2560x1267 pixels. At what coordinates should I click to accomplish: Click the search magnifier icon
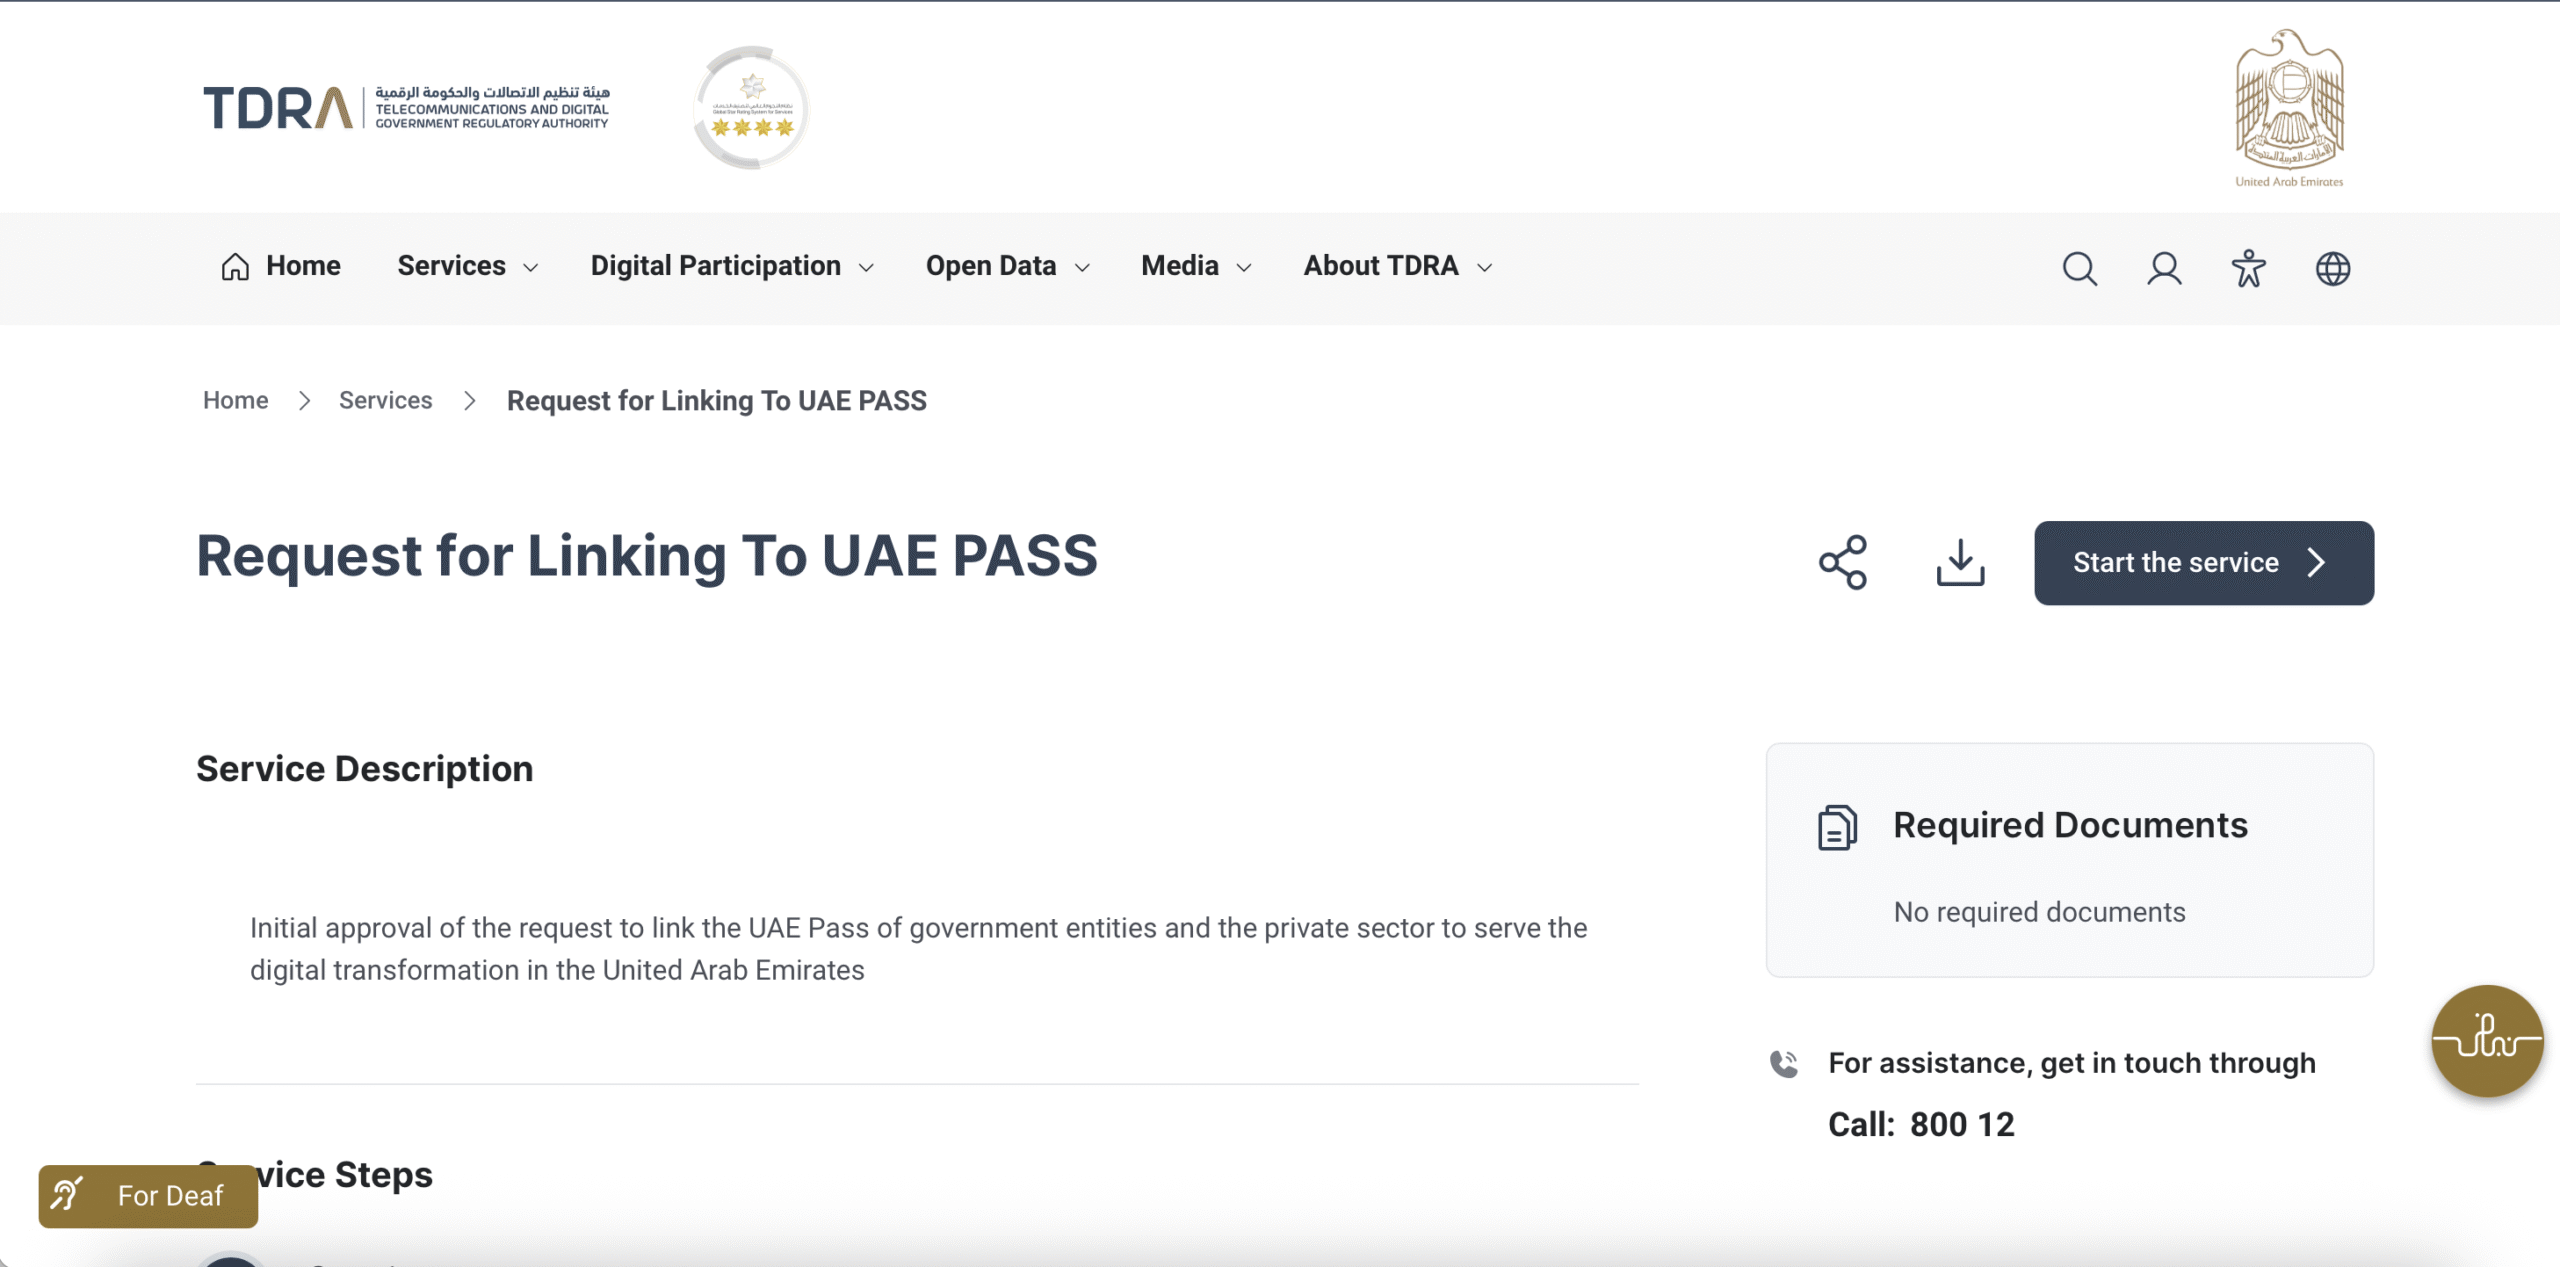coord(2079,268)
